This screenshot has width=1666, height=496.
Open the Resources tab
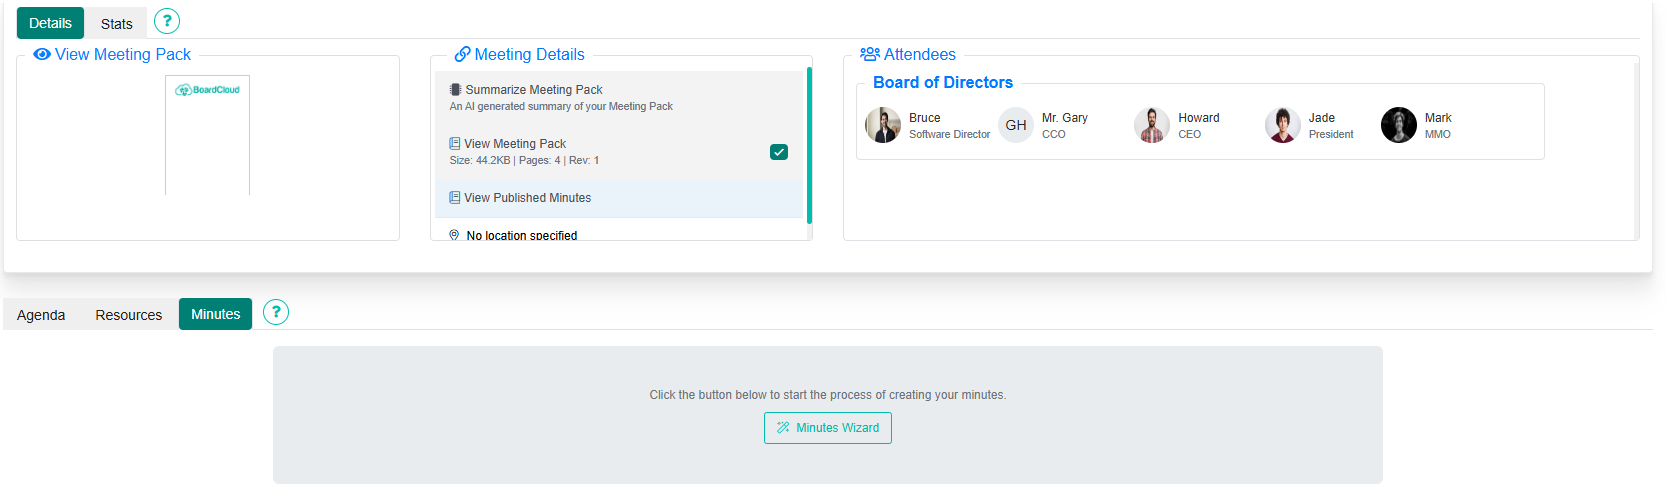point(129,314)
